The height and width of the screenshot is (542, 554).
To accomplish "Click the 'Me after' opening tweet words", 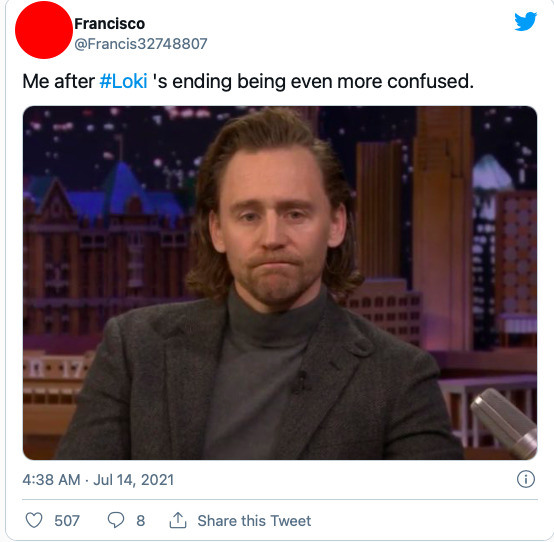I will [59, 81].
